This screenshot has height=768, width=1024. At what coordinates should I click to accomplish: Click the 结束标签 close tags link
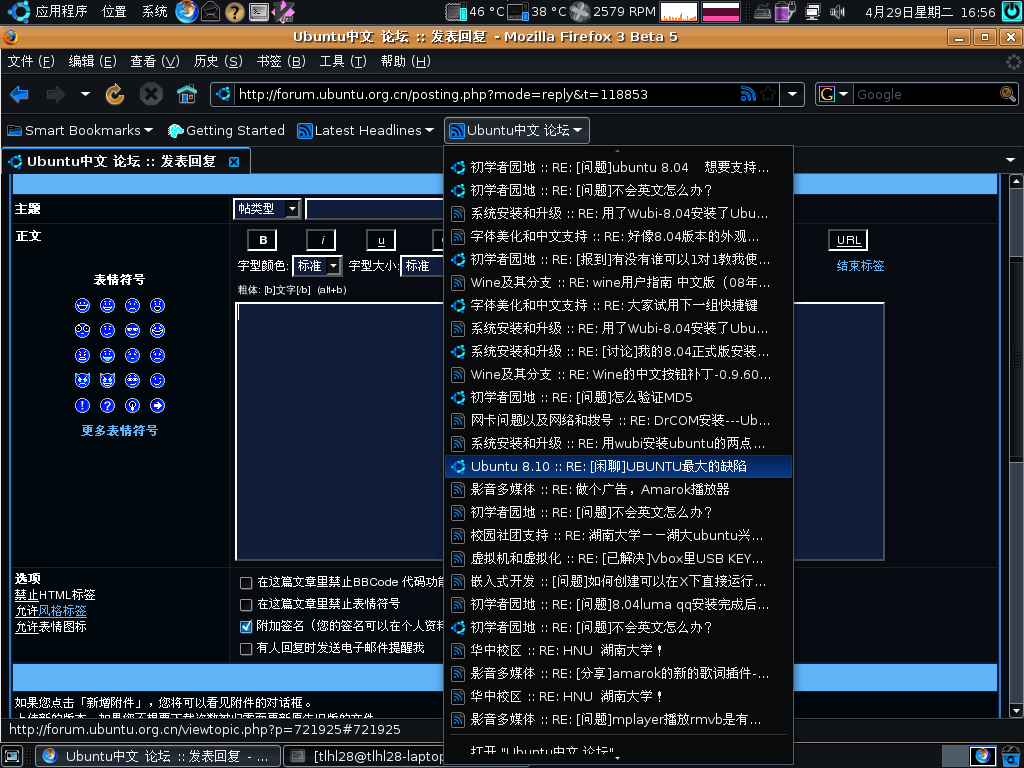pos(860,266)
